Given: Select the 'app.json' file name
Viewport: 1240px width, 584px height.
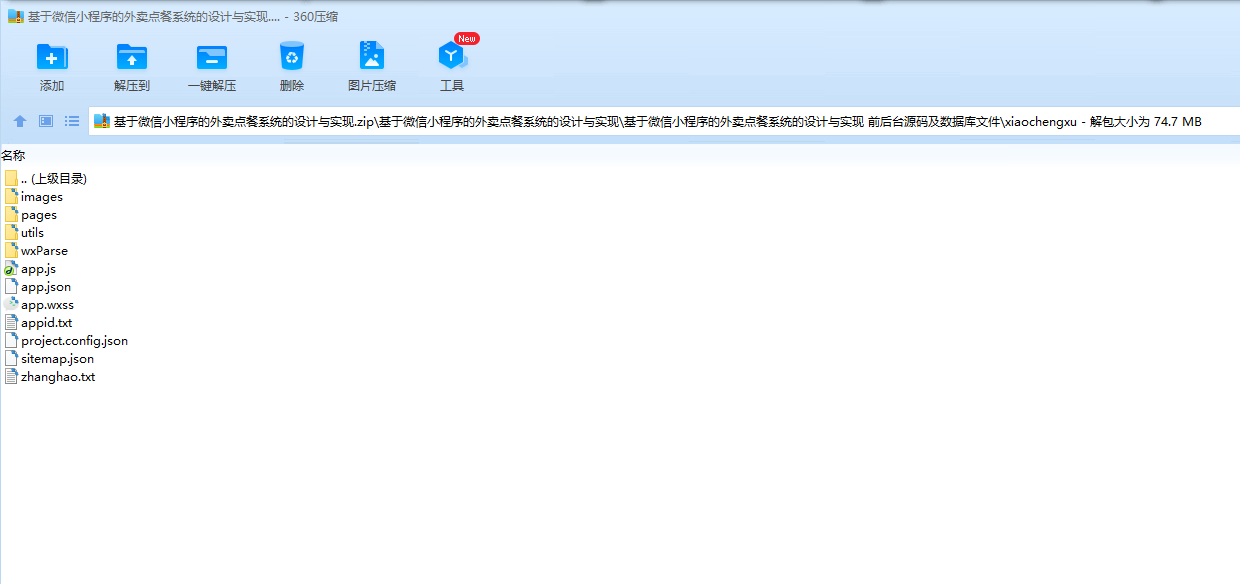Looking at the screenshot, I should [x=46, y=287].
